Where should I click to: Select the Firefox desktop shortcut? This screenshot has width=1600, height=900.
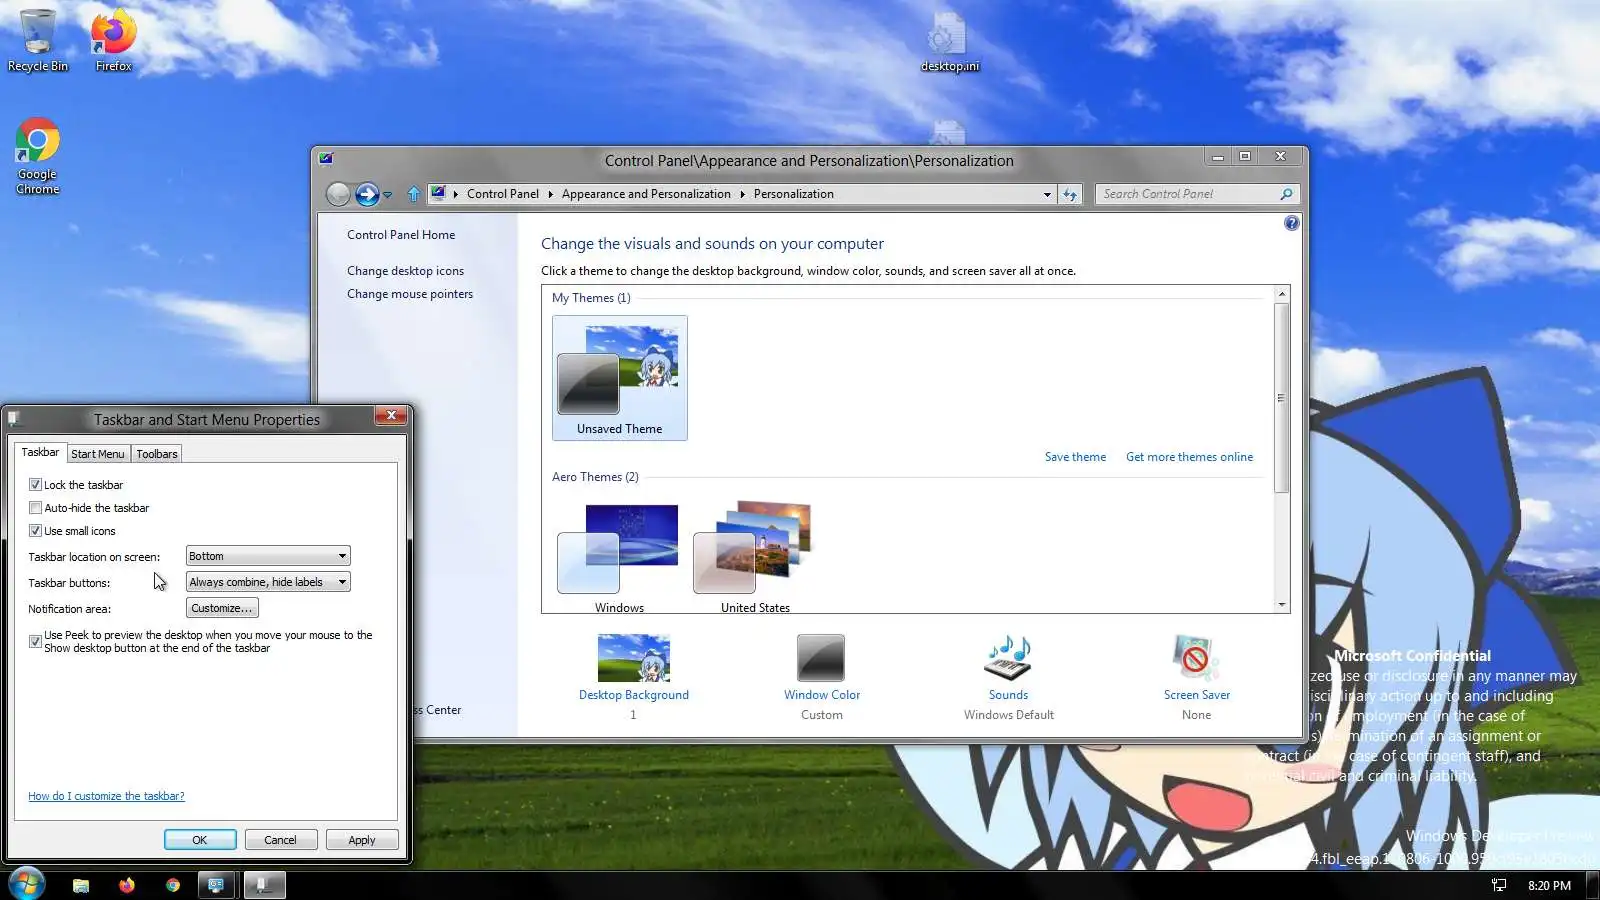point(113,40)
